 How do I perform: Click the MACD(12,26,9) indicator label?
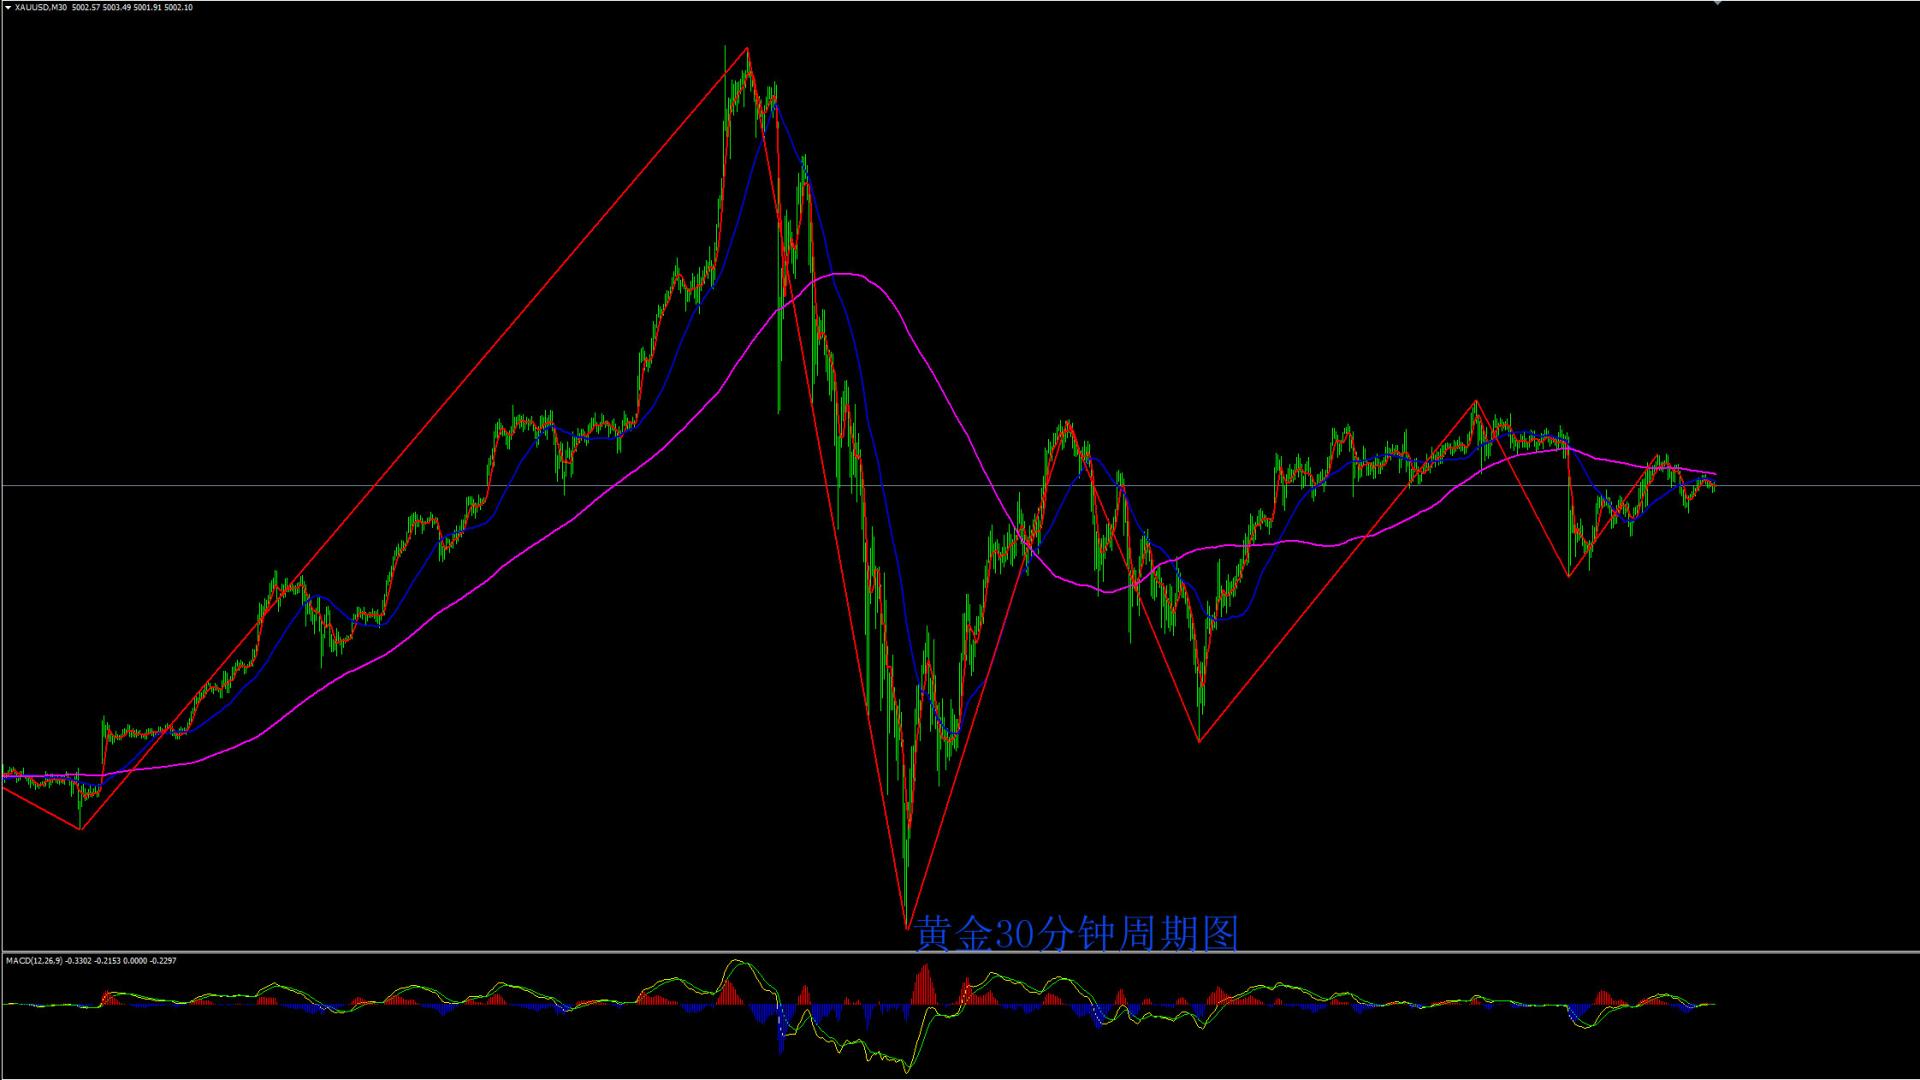(x=33, y=961)
